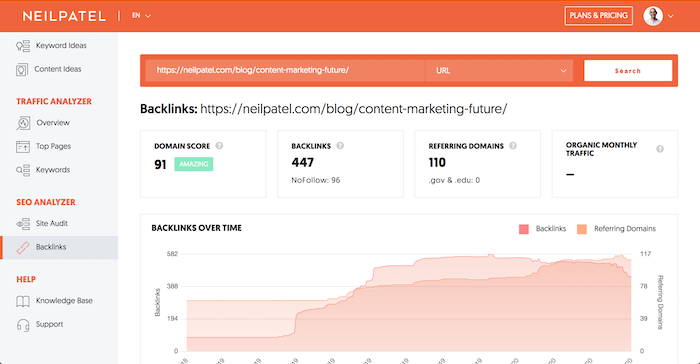700x364 pixels.
Task: Click the SEO Analyzer section header
Action: [46, 202]
